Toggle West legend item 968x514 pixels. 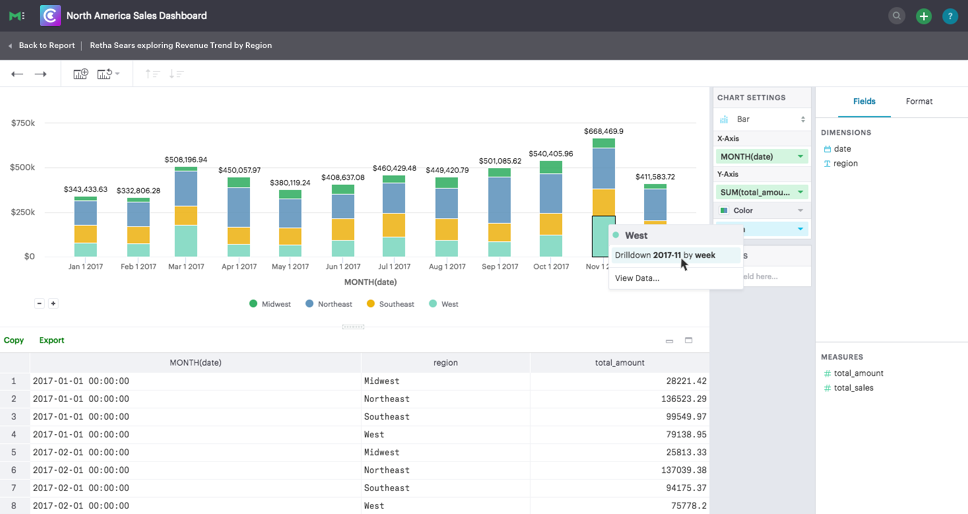point(443,304)
